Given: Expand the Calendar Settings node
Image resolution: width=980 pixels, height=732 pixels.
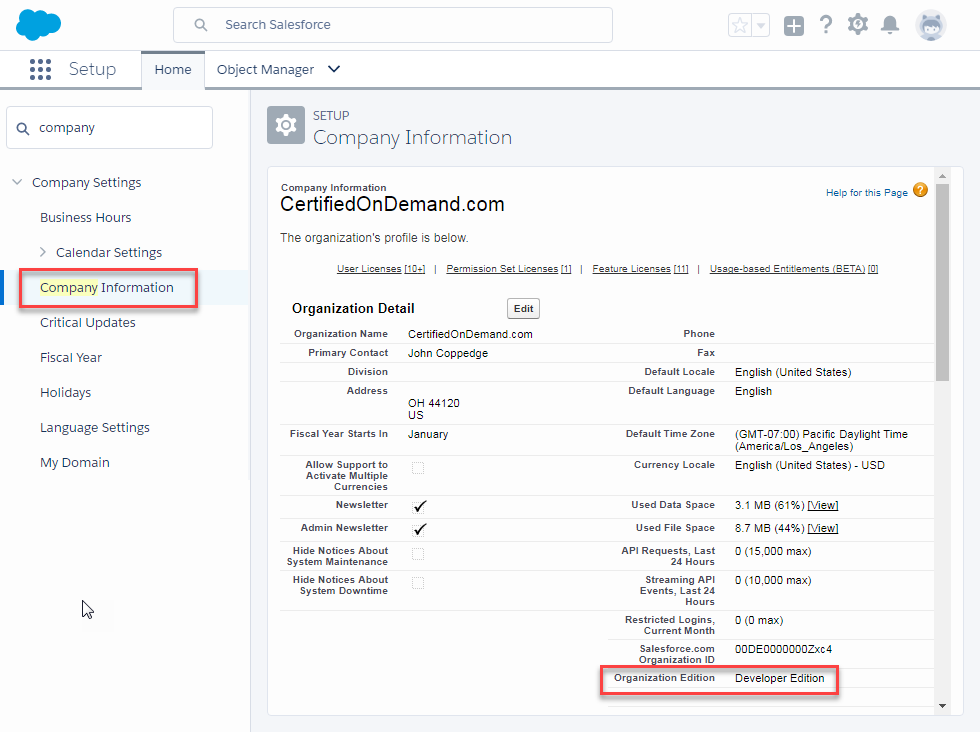Looking at the screenshot, I should coord(42,252).
